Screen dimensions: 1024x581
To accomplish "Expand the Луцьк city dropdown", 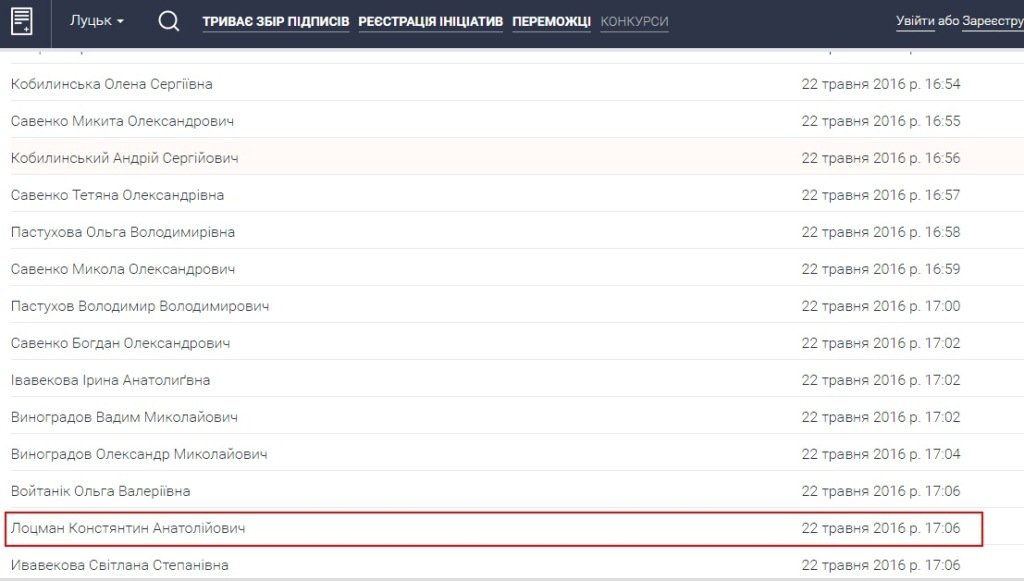I will coord(97,21).
